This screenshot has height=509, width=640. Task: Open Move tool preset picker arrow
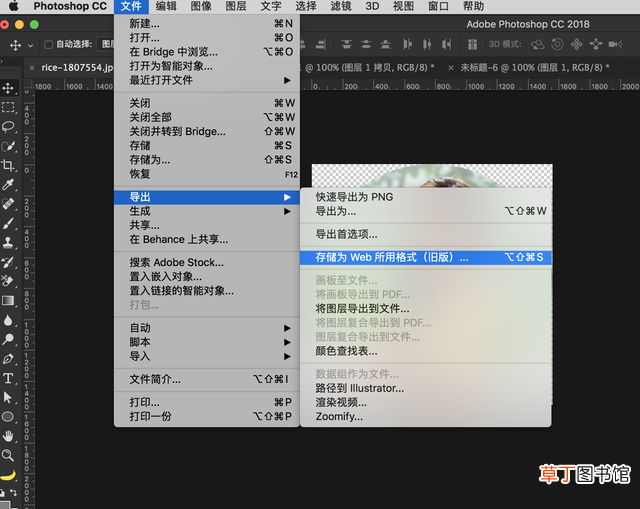pos(31,45)
